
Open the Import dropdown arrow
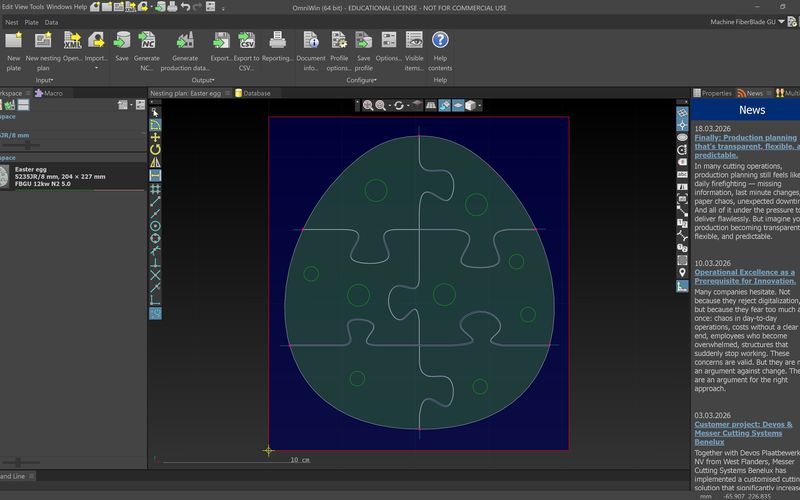pyautogui.click(x=96, y=68)
